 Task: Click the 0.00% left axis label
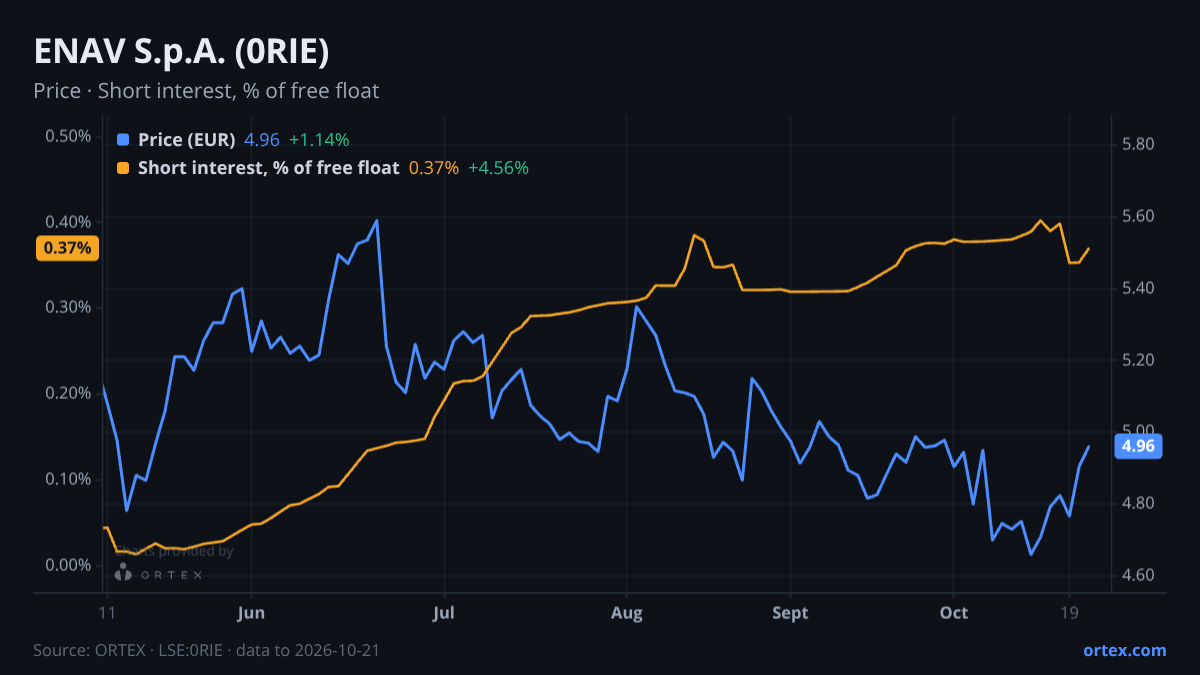pyautogui.click(x=68, y=565)
